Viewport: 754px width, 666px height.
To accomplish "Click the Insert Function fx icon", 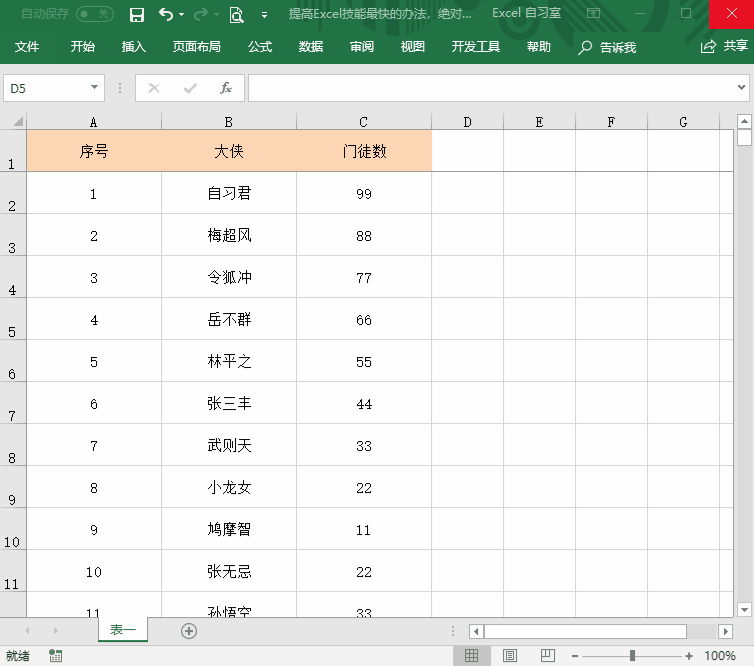I will point(226,88).
